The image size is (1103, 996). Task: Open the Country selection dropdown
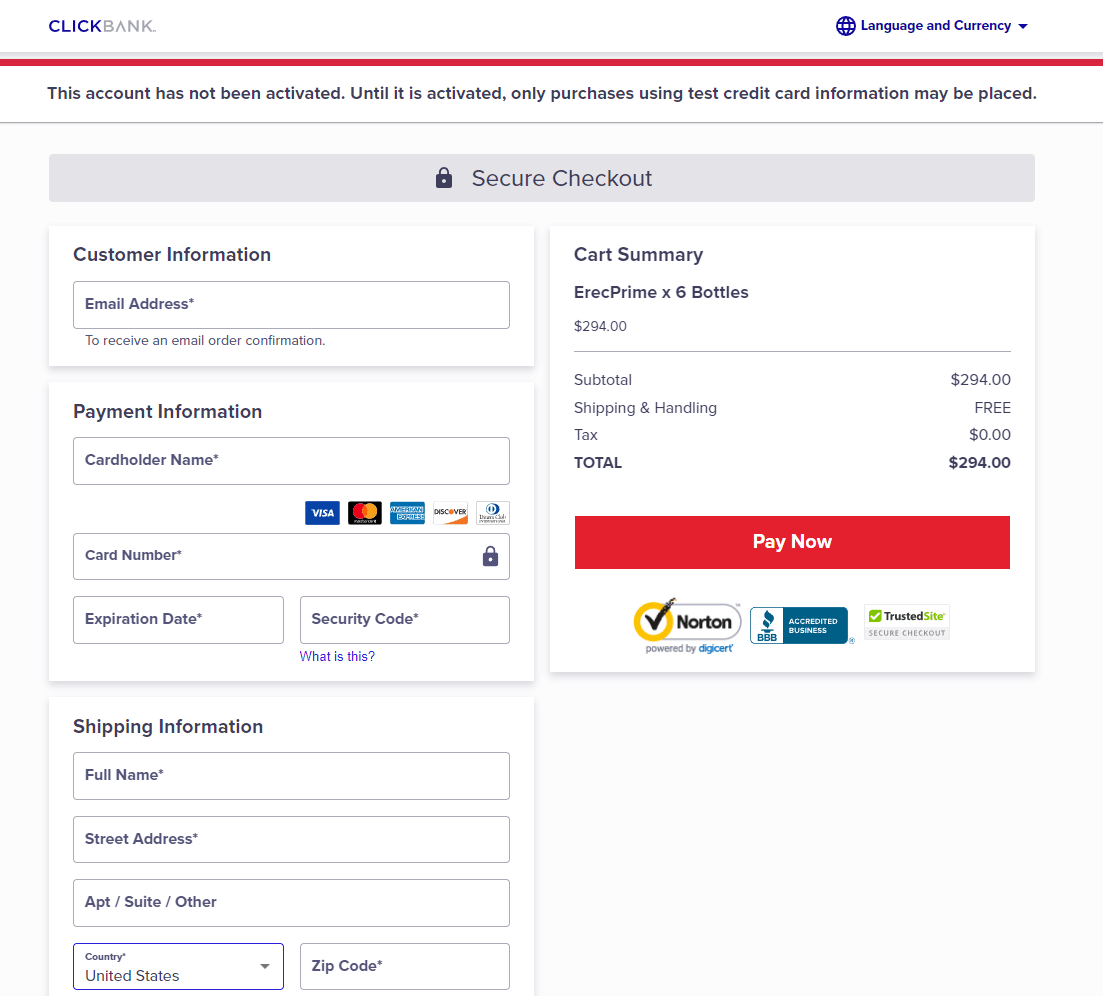[178, 966]
